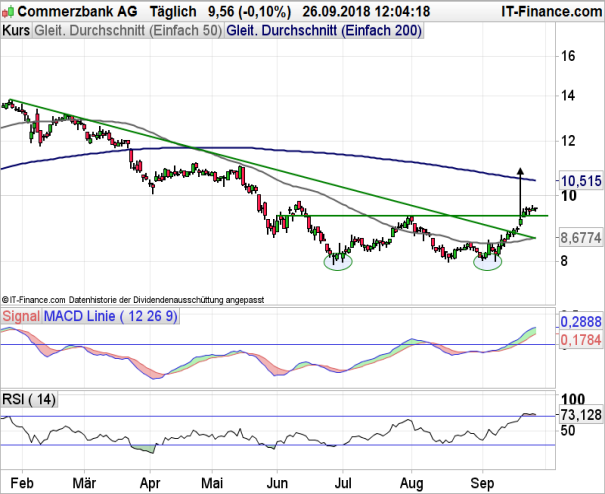605x494 pixels.
Task: Click the price axis label 12
Action: point(568,141)
